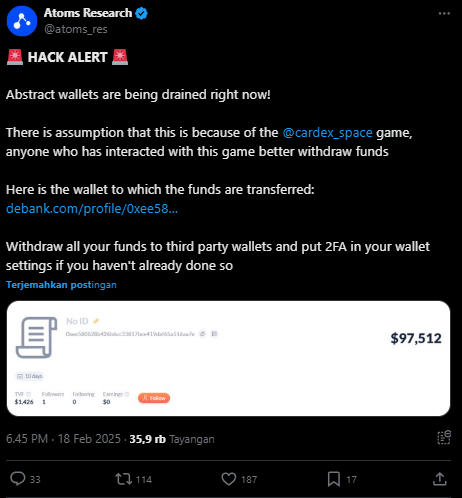Click Terjemahkan postingan to translate

pyautogui.click(x=61, y=285)
